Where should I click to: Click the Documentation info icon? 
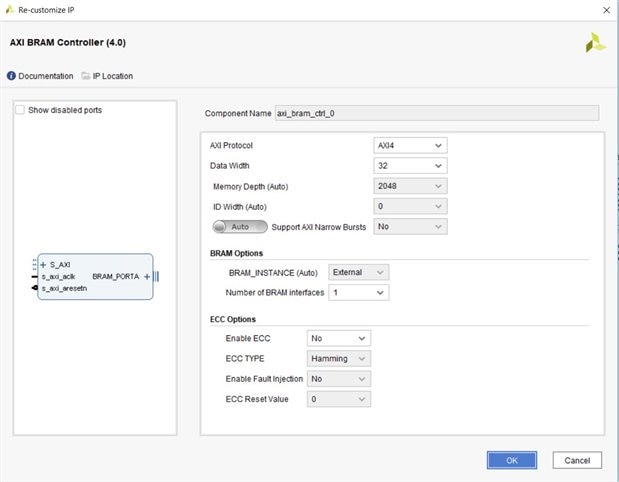tap(12, 76)
